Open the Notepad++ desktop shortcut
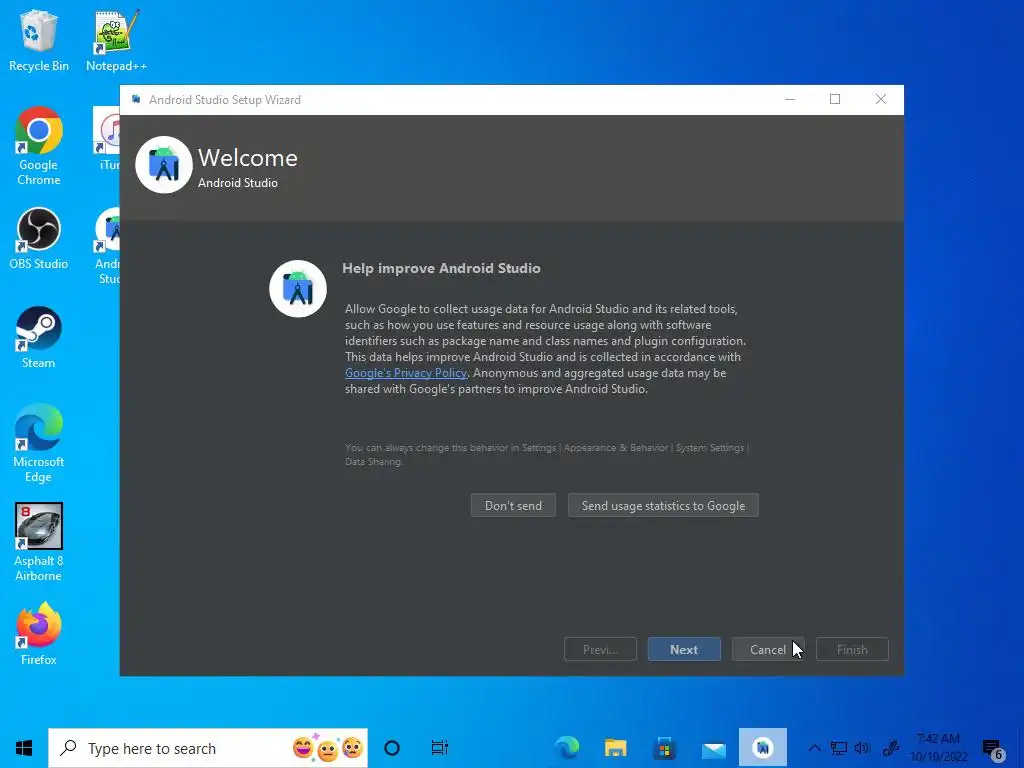This screenshot has width=1024, height=768. click(x=116, y=40)
